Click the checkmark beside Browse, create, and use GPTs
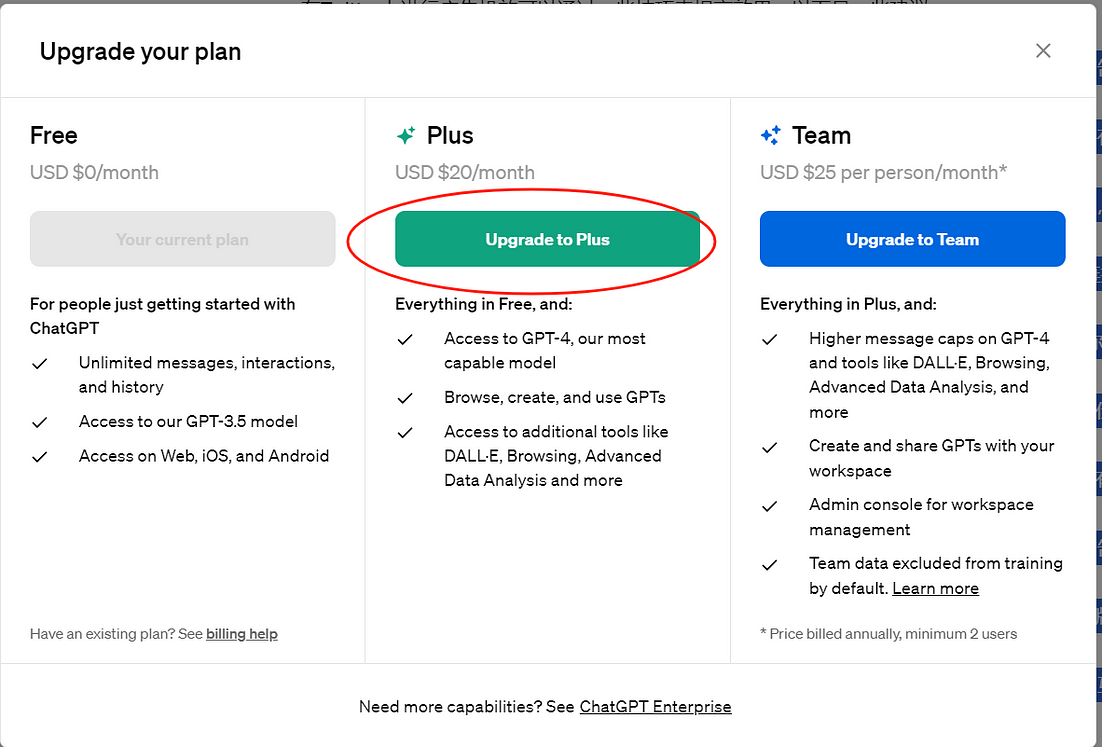The image size is (1102, 747). (405, 398)
